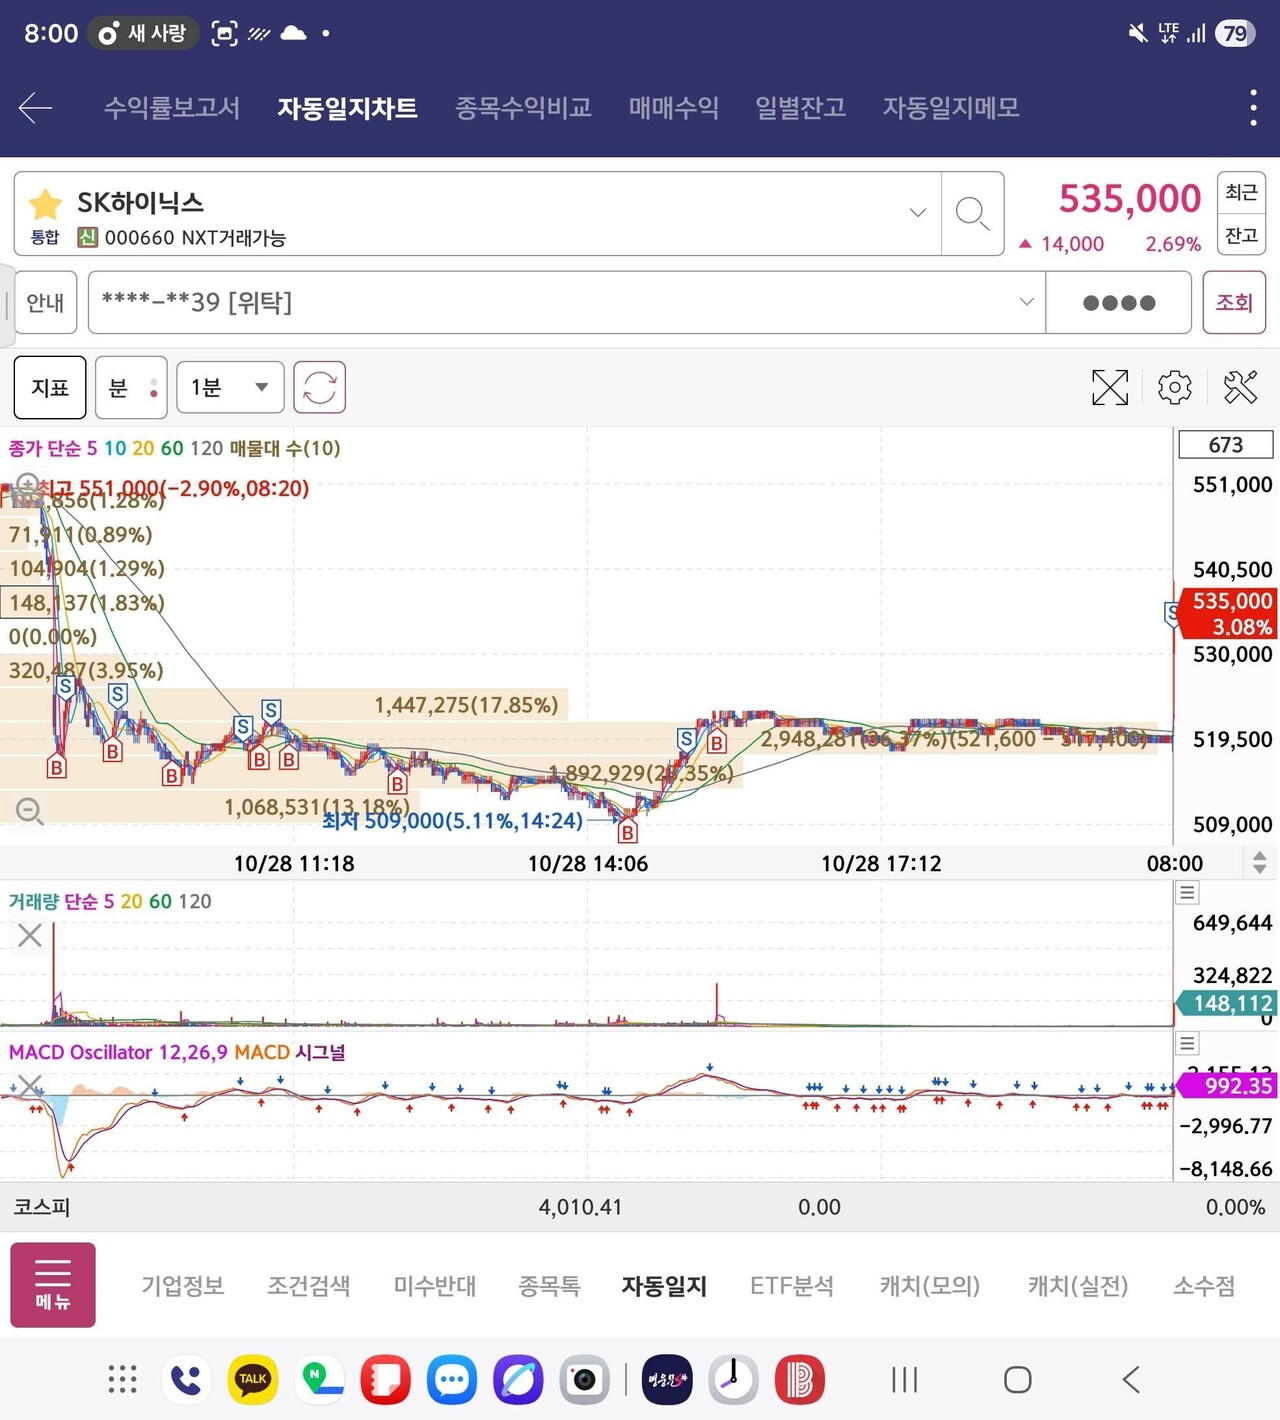Screen dimensions: 1280x1420
Task: Open 종목수익비교 from the top menu
Action: (522, 108)
